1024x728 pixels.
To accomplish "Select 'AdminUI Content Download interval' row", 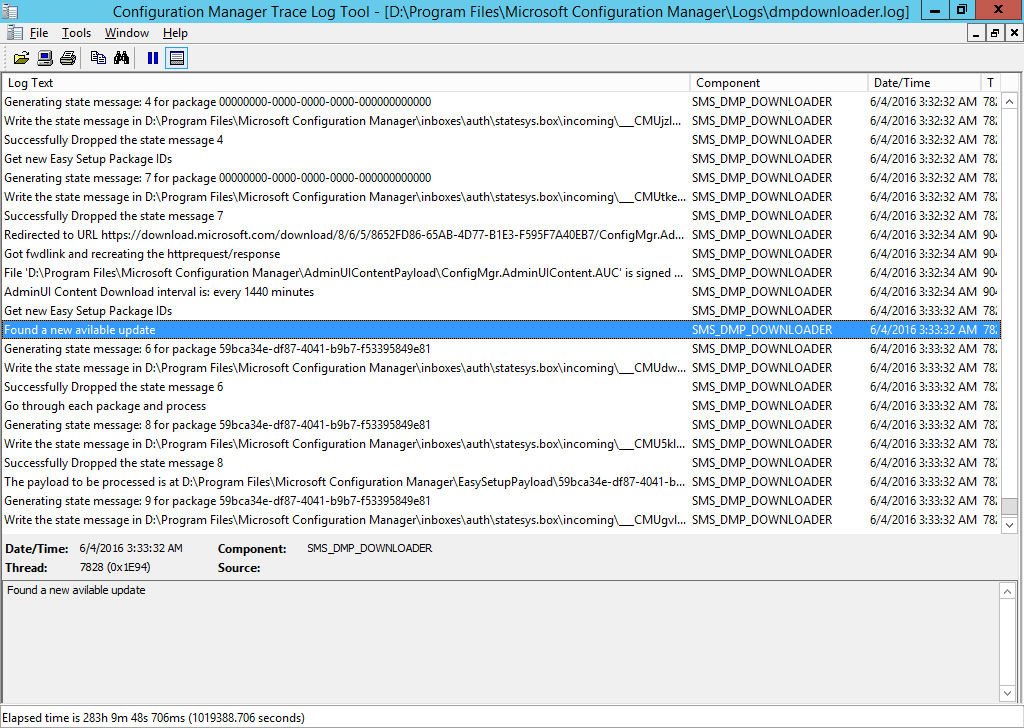I will click(501, 292).
